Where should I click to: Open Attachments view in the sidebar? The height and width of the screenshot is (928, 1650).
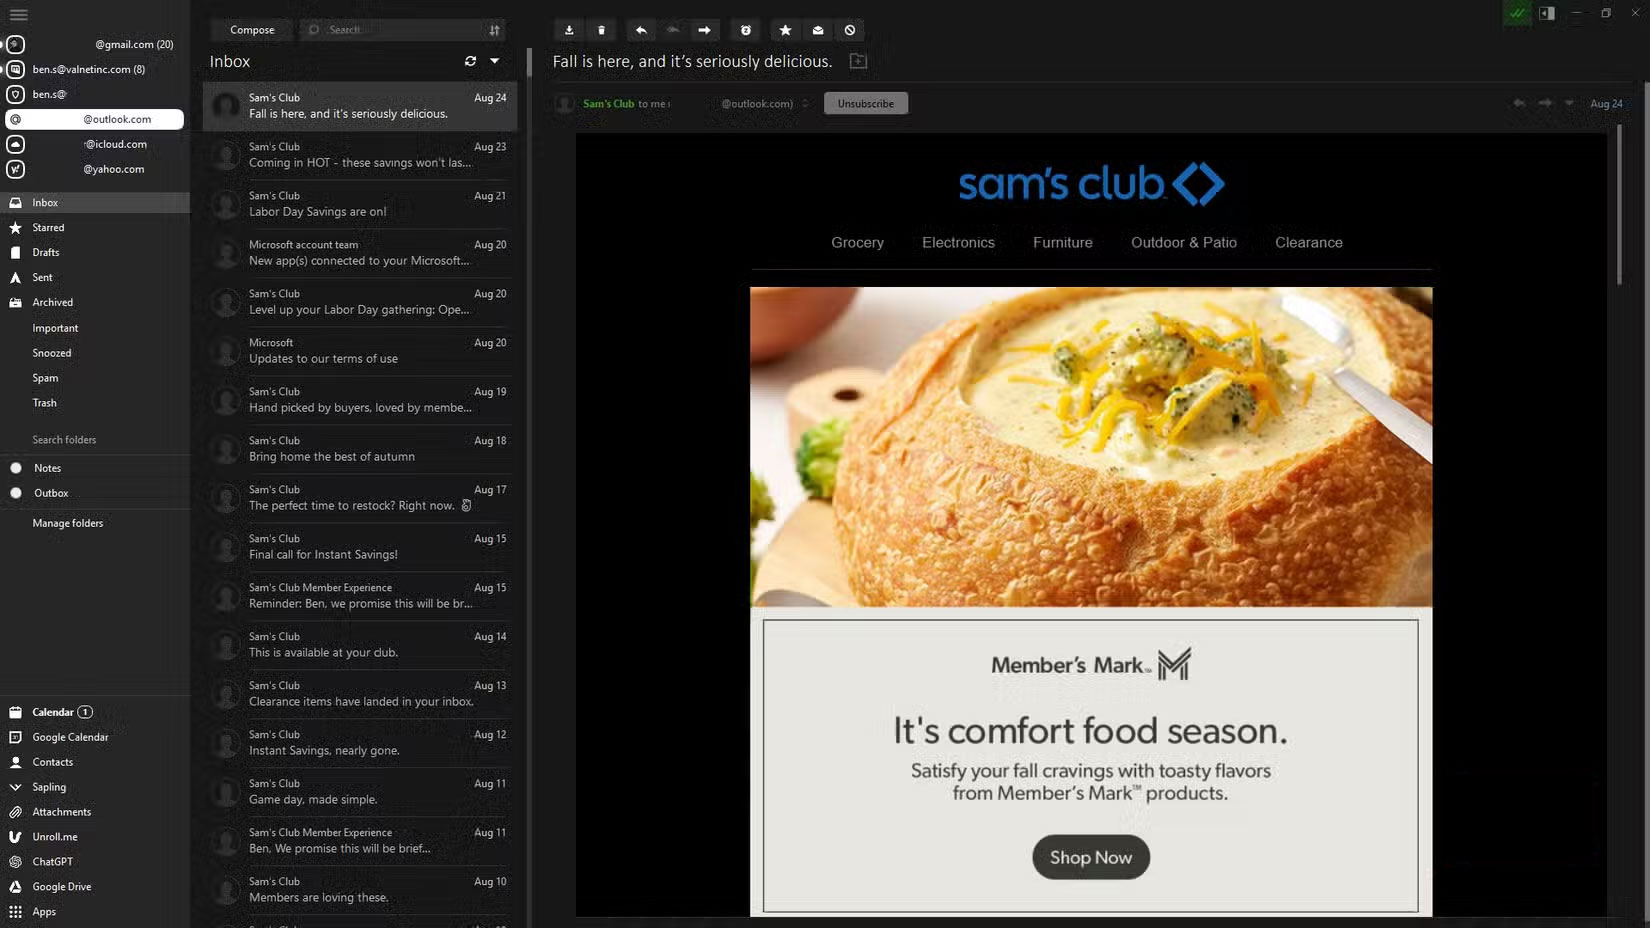(x=61, y=812)
